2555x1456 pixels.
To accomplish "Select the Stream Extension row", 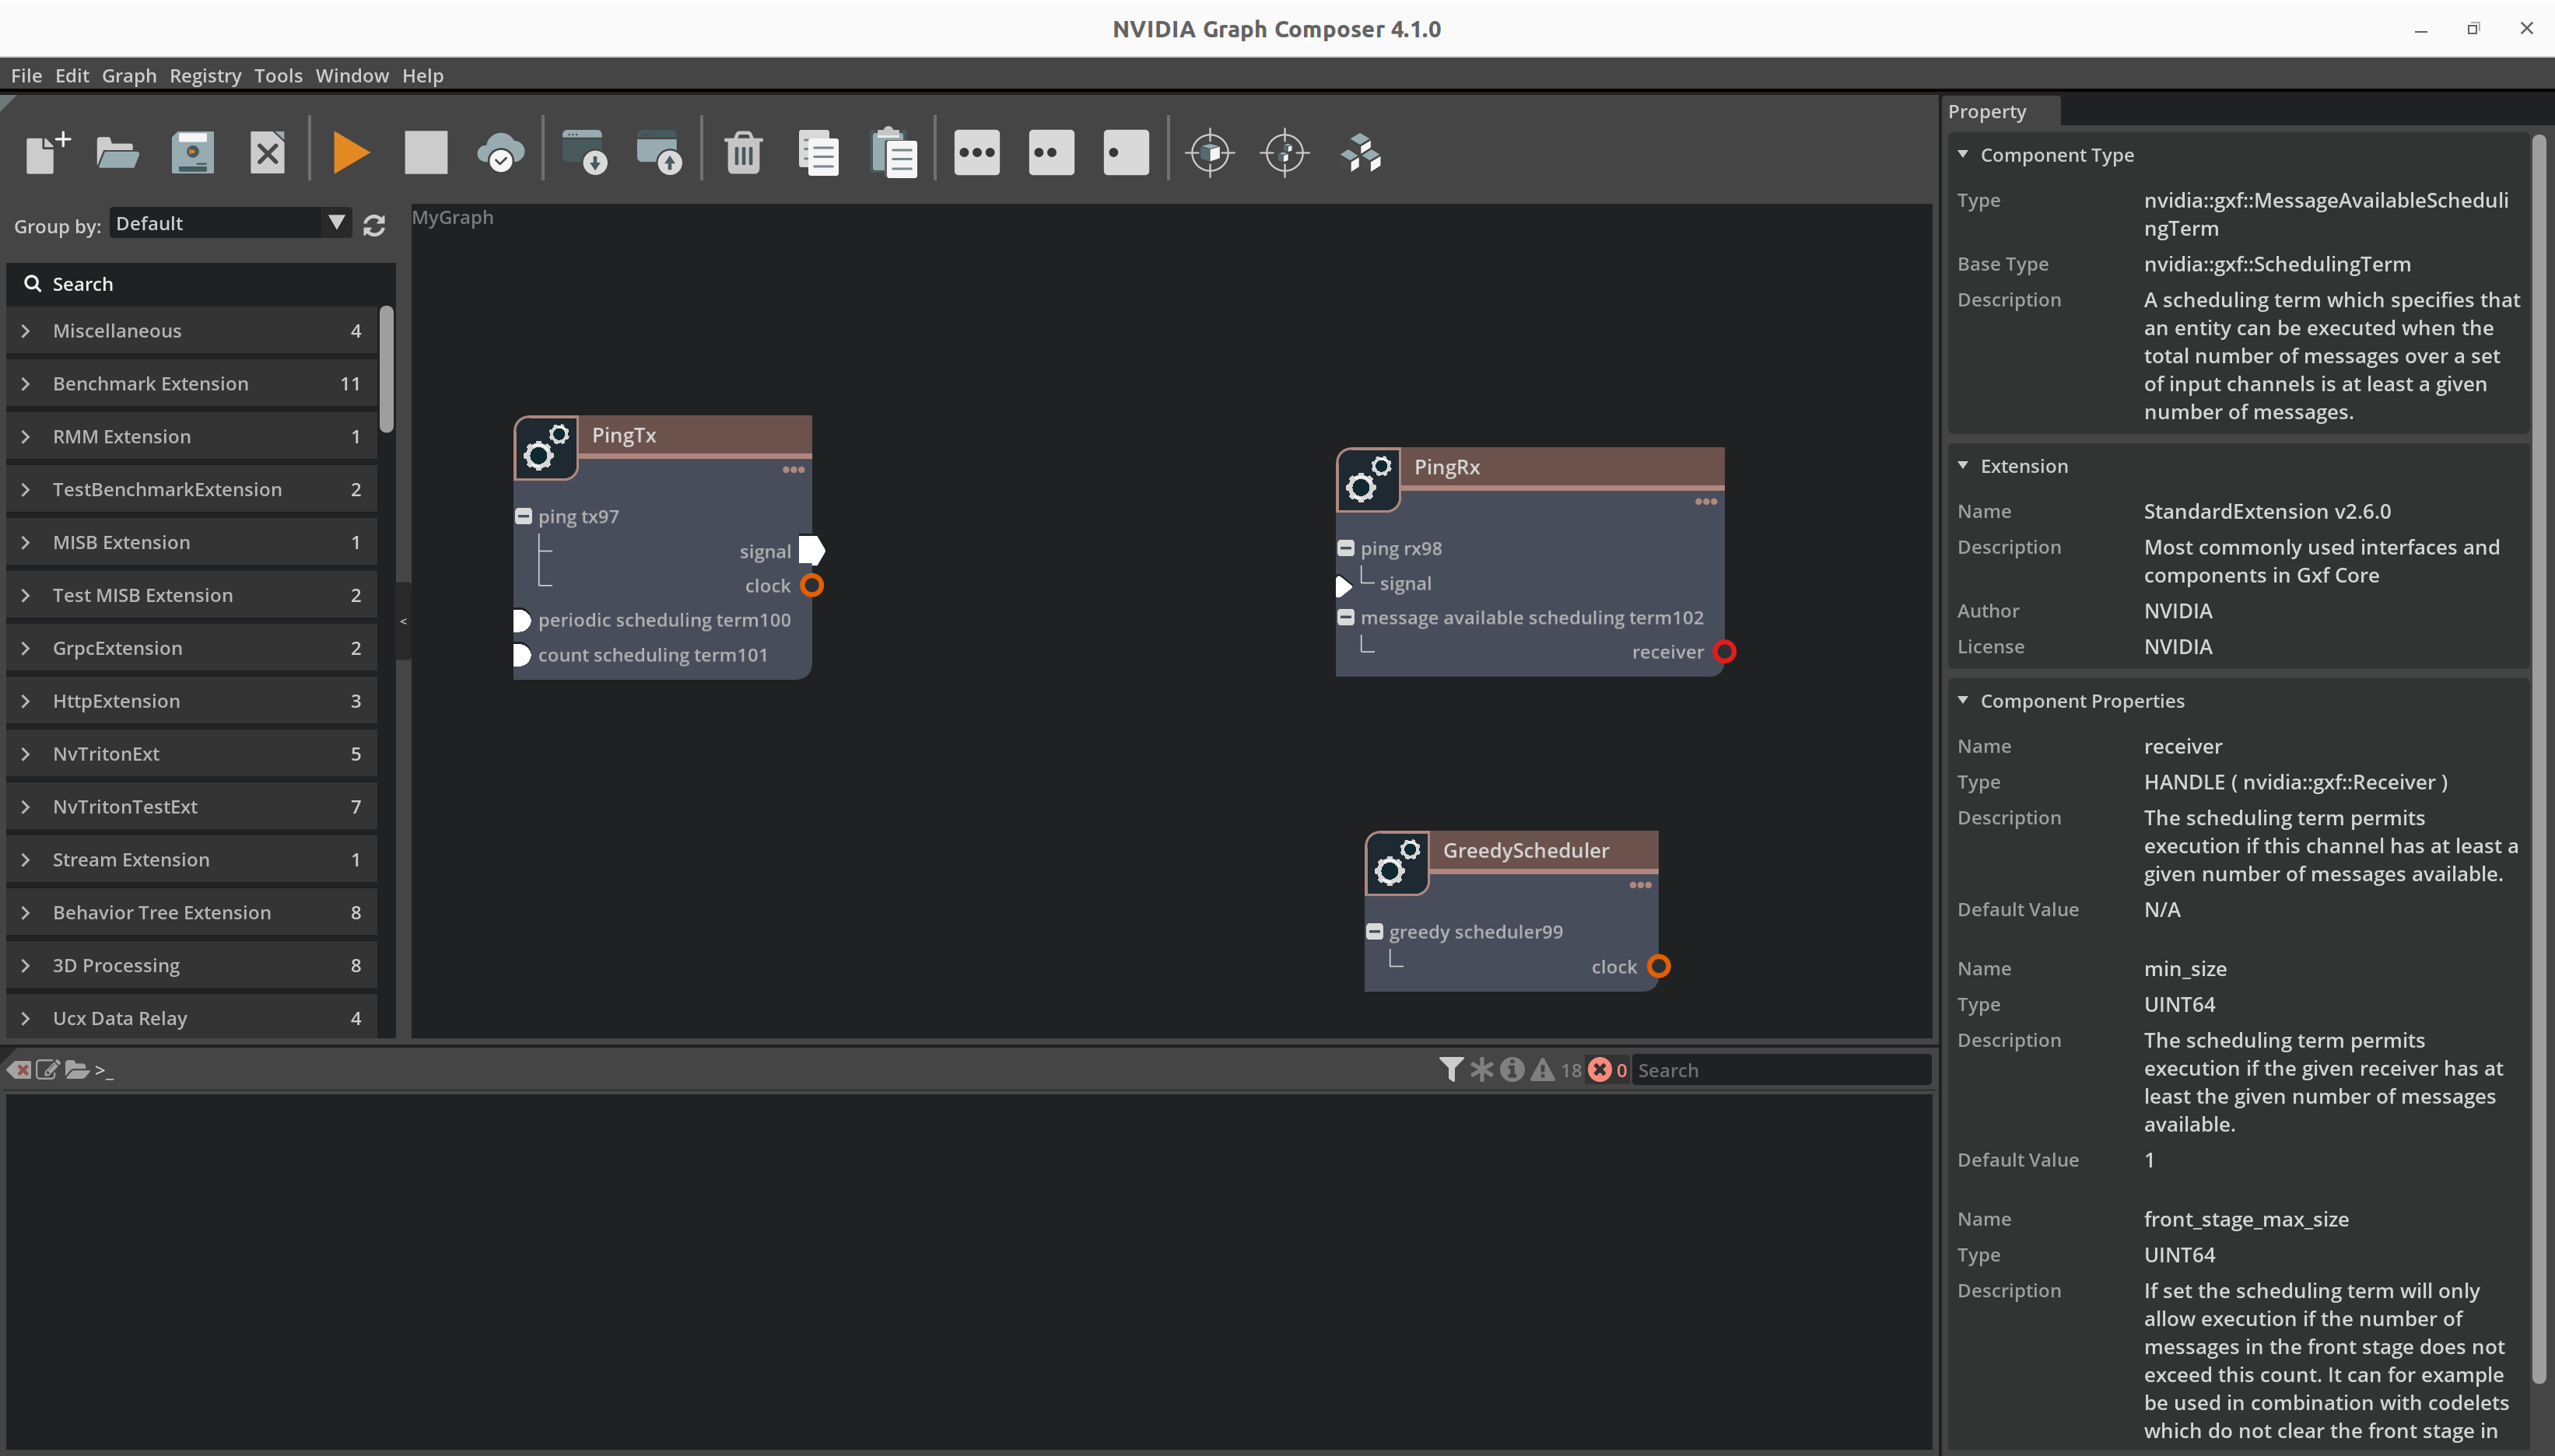I will tap(192, 860).
